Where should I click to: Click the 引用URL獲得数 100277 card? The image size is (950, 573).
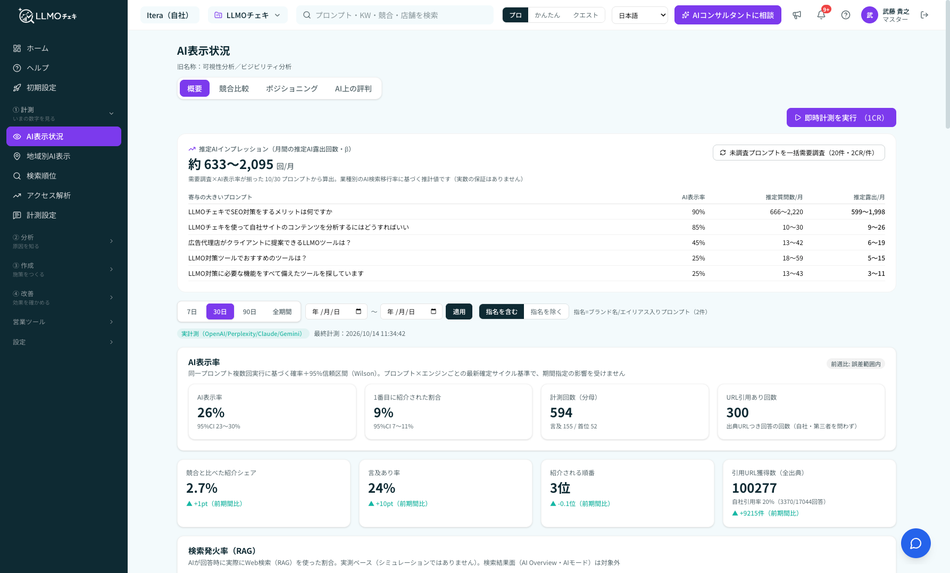(x=809, y=493)
